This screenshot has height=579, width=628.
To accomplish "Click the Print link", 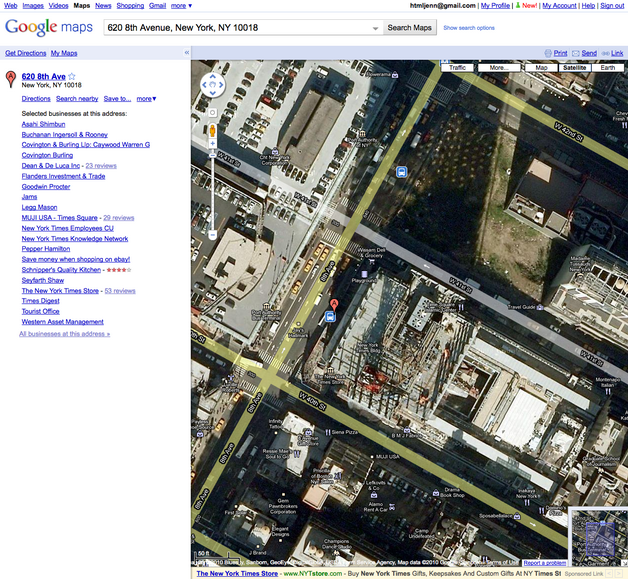I will coord(560,53).
